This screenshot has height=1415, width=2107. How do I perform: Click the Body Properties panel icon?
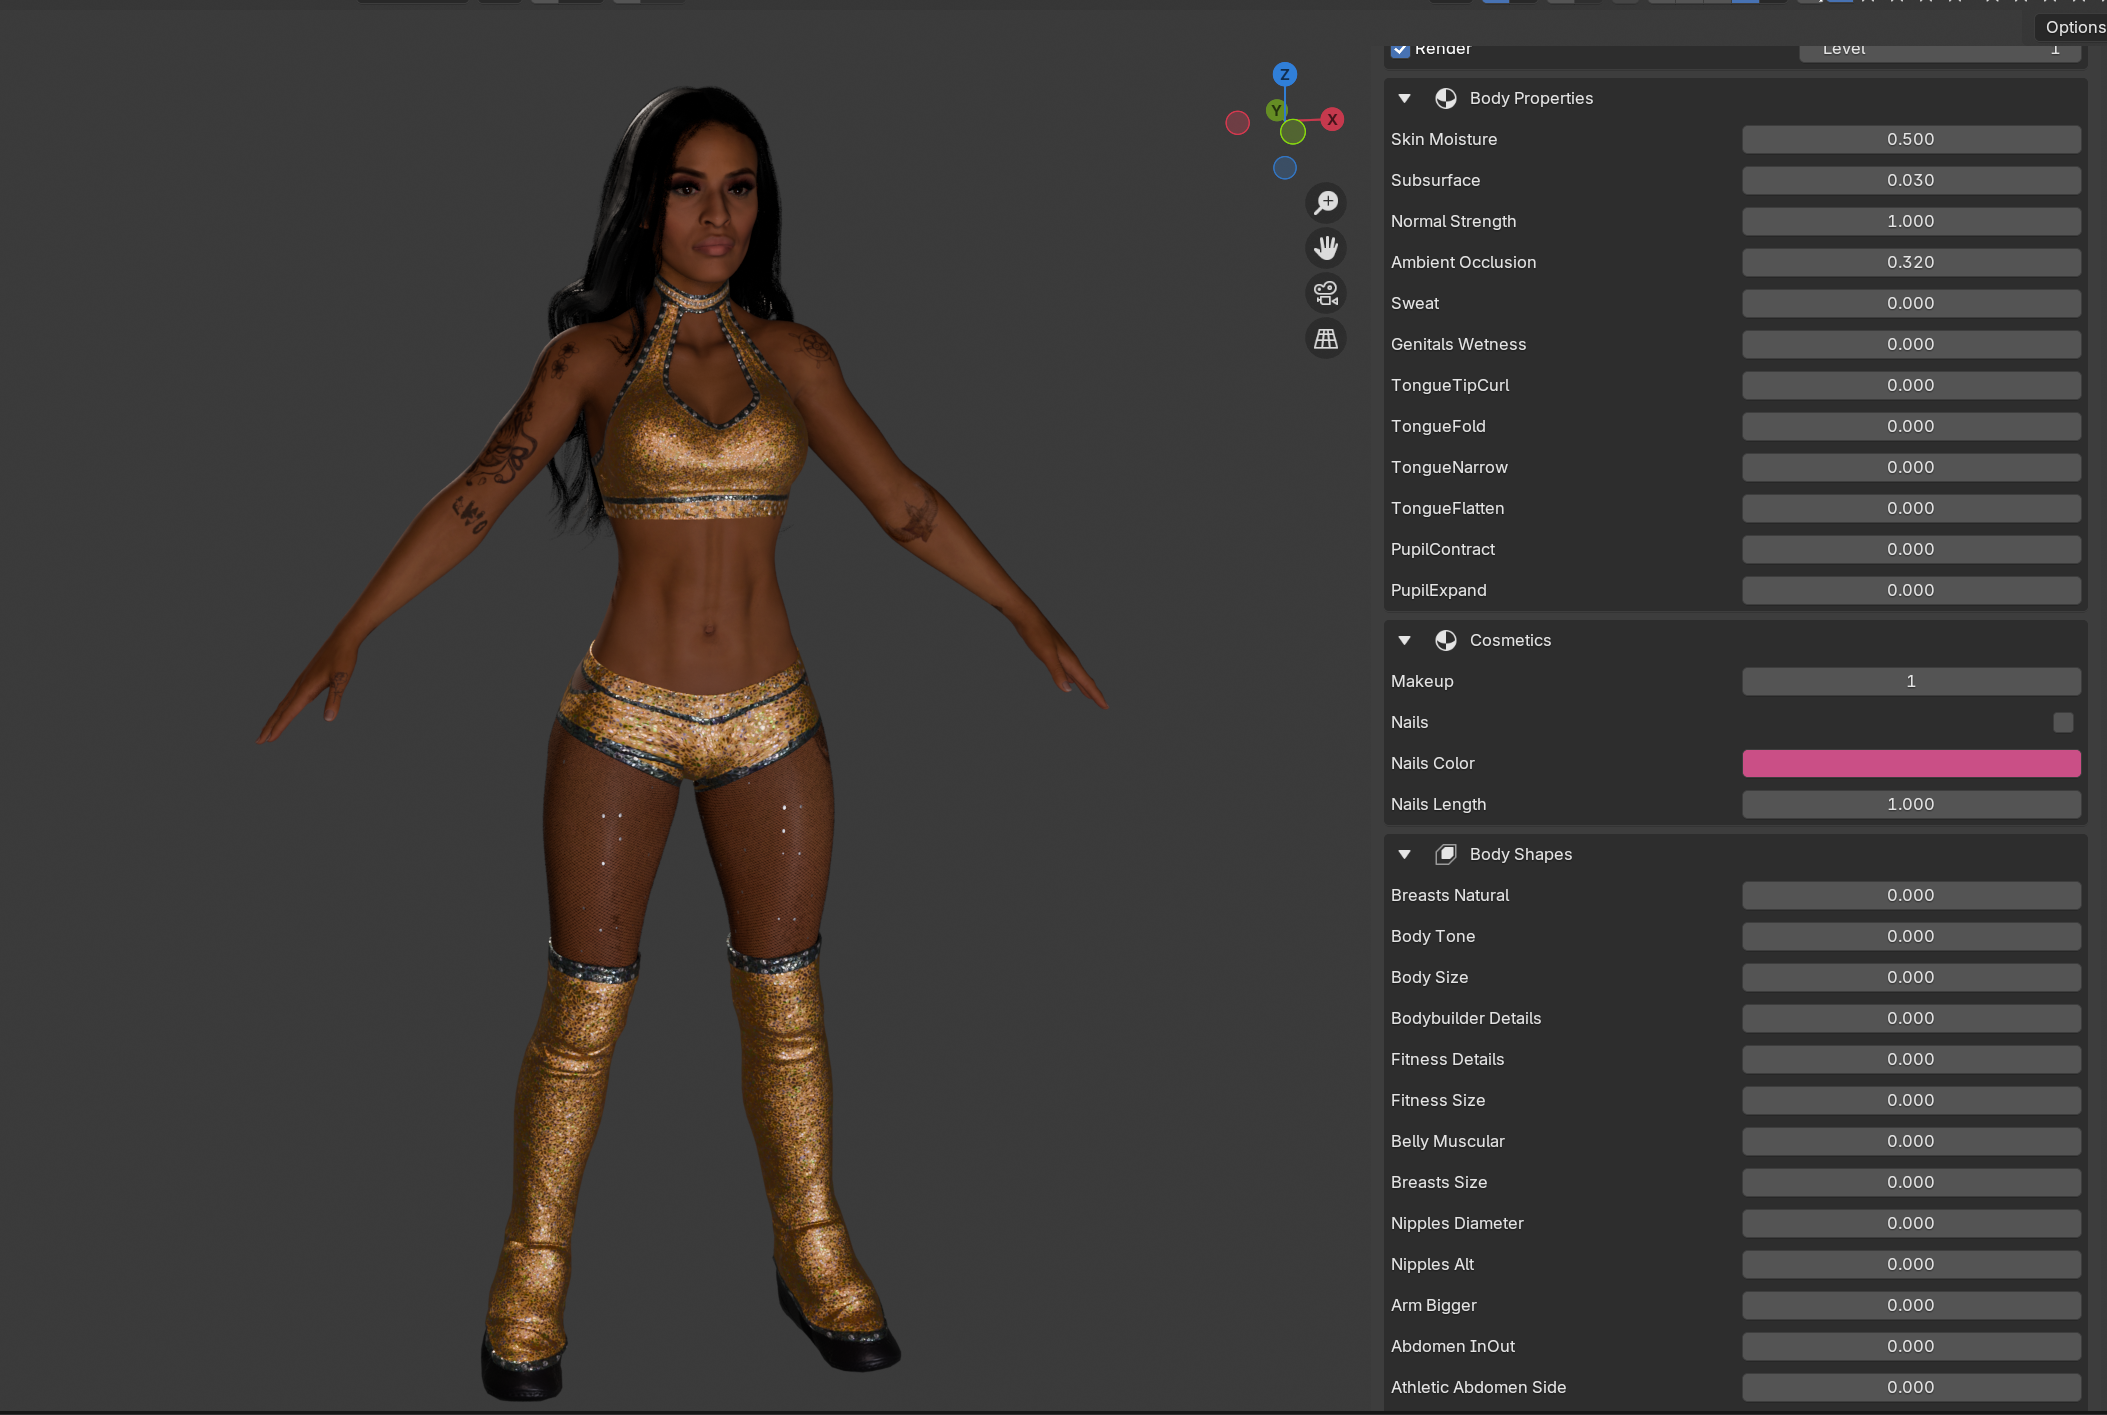[1446, 98]
